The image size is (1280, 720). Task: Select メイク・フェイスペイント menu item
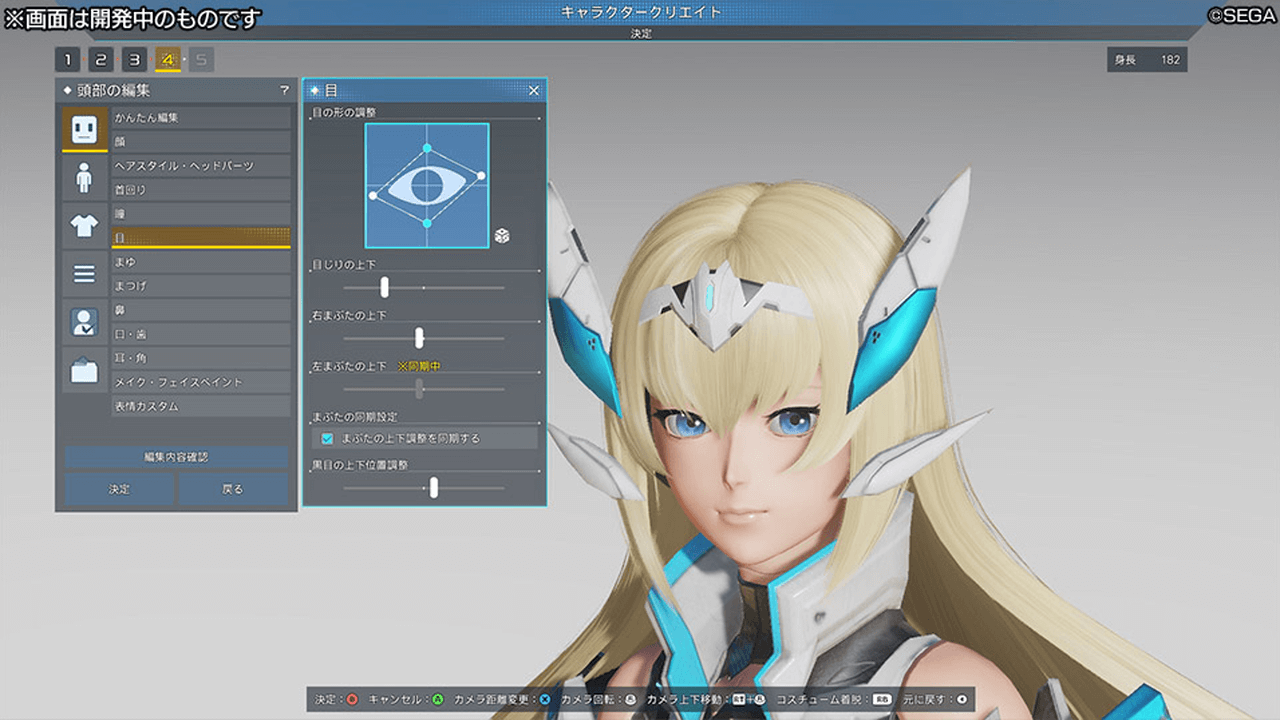tap(200, 382)
